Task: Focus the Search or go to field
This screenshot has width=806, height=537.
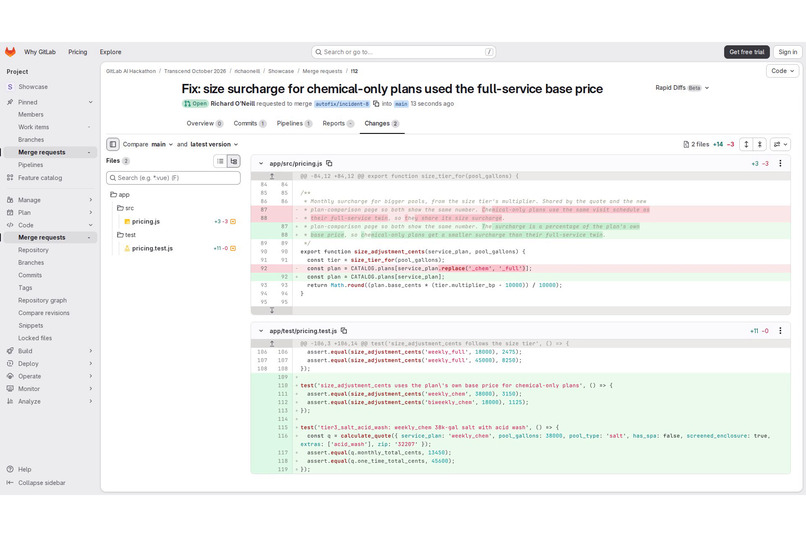Action: coord(404,52)
